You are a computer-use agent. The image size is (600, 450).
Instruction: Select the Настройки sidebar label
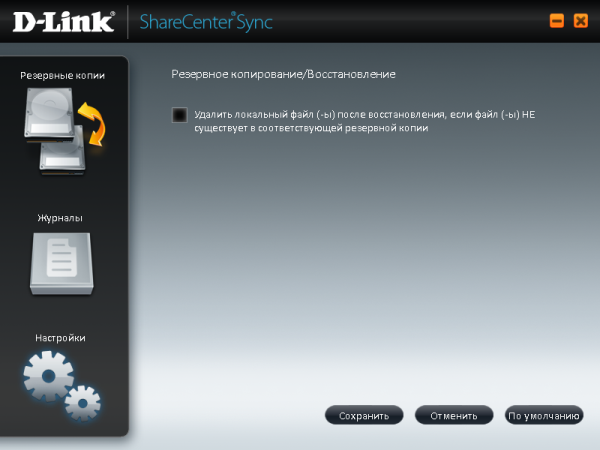pos(60,338)
